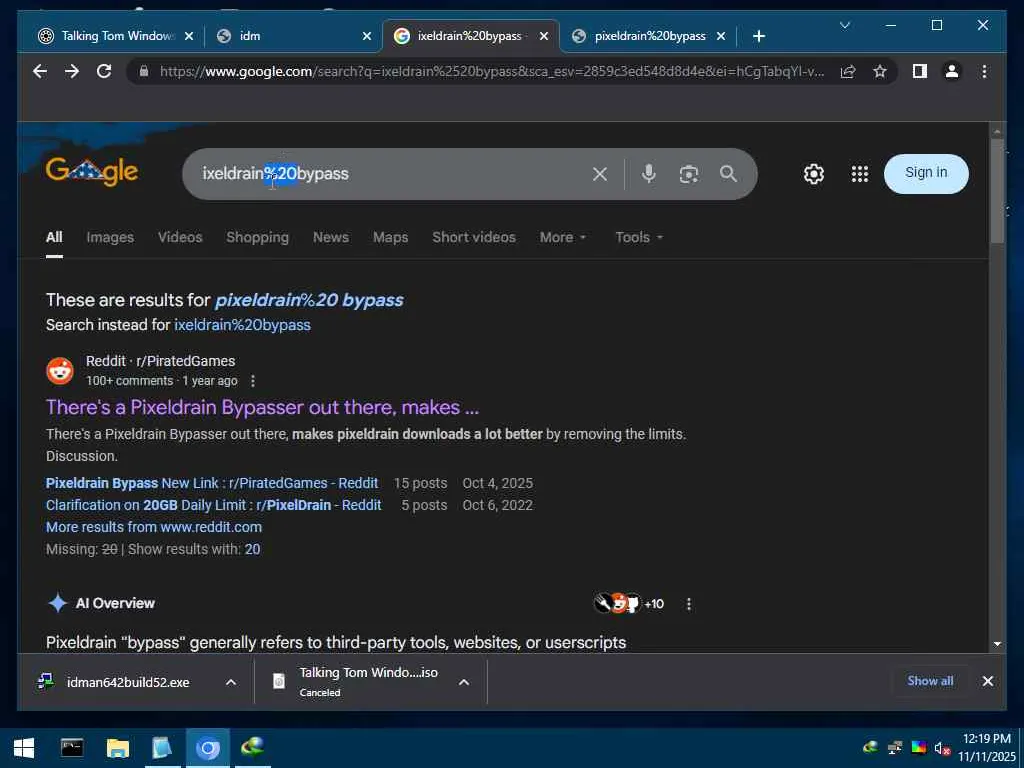This screenshot has width=1024, height=768.
Task: Go back to the previous page
Action: pos(40,71)
